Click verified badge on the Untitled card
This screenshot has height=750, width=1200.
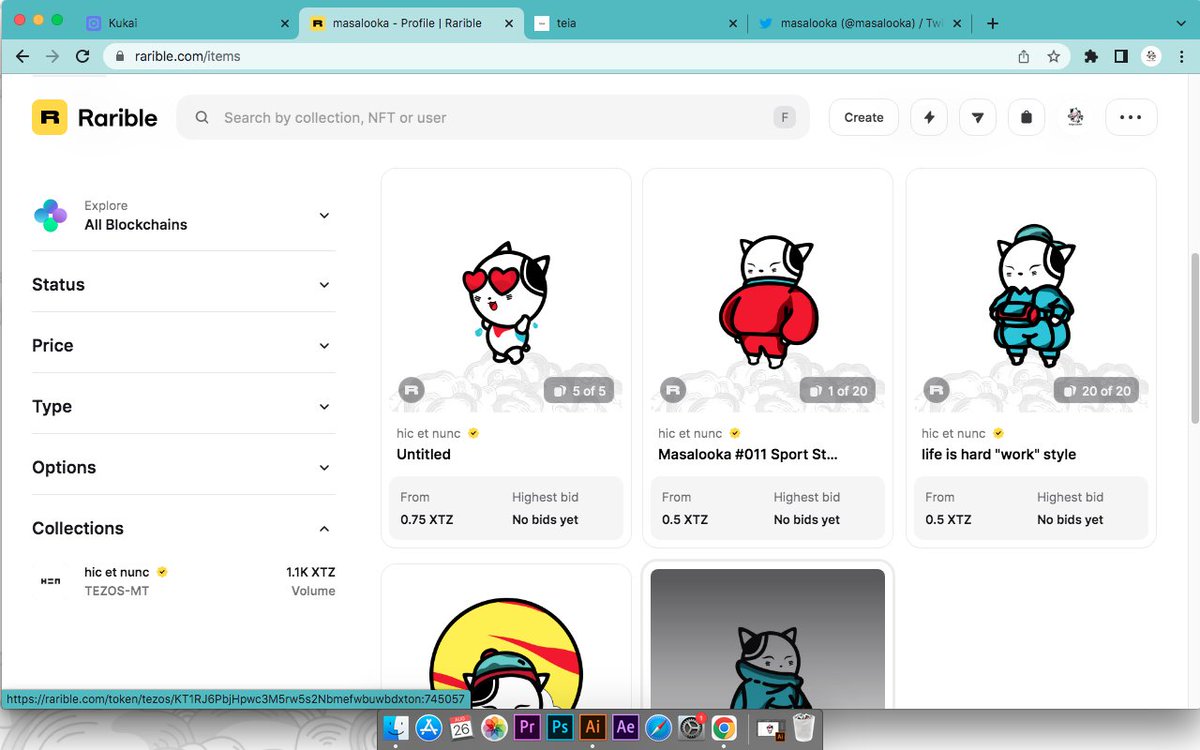(473, 433)
